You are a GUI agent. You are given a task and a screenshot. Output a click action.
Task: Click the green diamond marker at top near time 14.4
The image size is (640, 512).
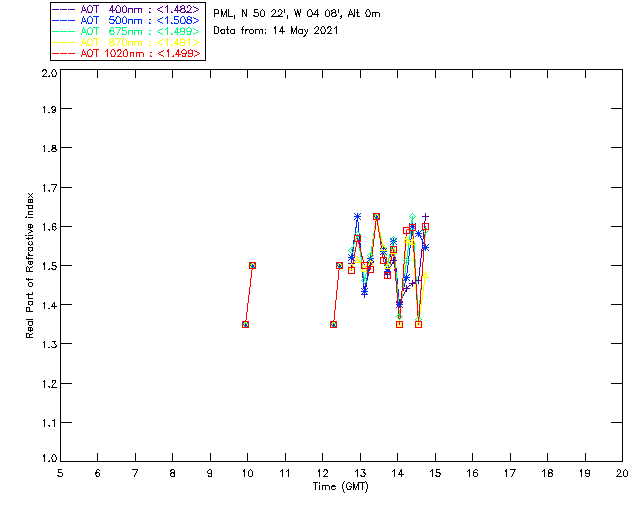click(x=412, y=216)
